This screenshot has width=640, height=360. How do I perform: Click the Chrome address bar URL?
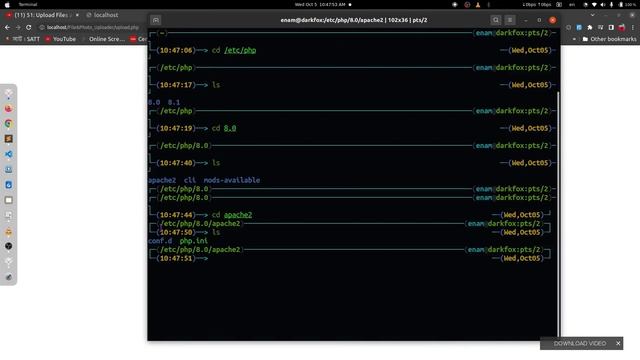tap(93, 27)
